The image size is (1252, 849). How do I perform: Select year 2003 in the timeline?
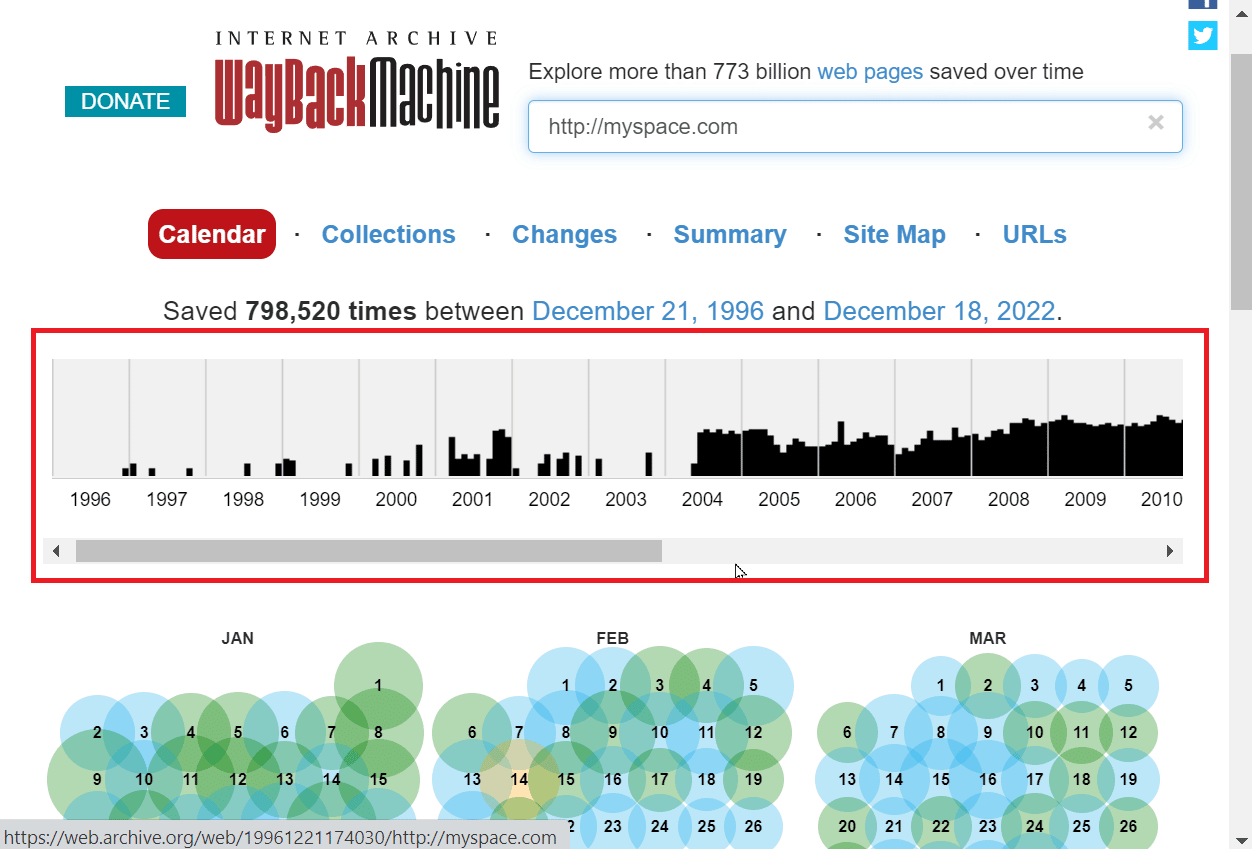[626, 499]
